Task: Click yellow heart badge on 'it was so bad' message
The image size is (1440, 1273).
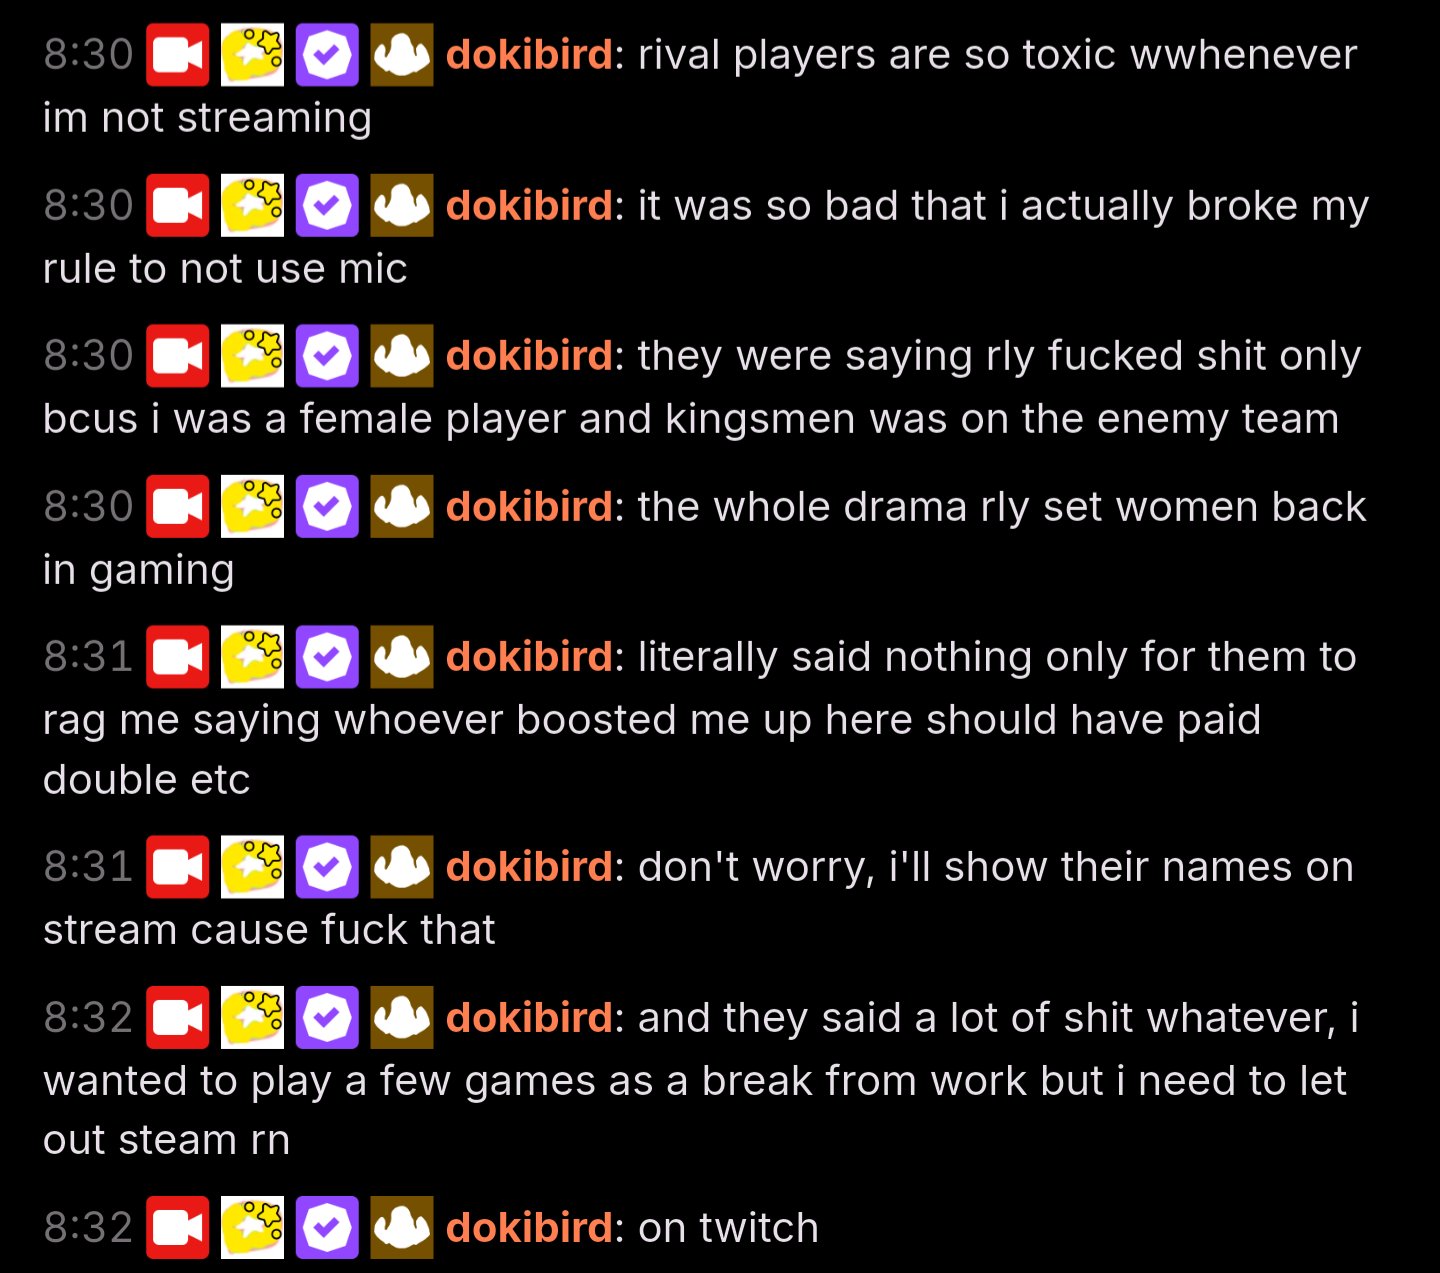Action: coord(252,205)
